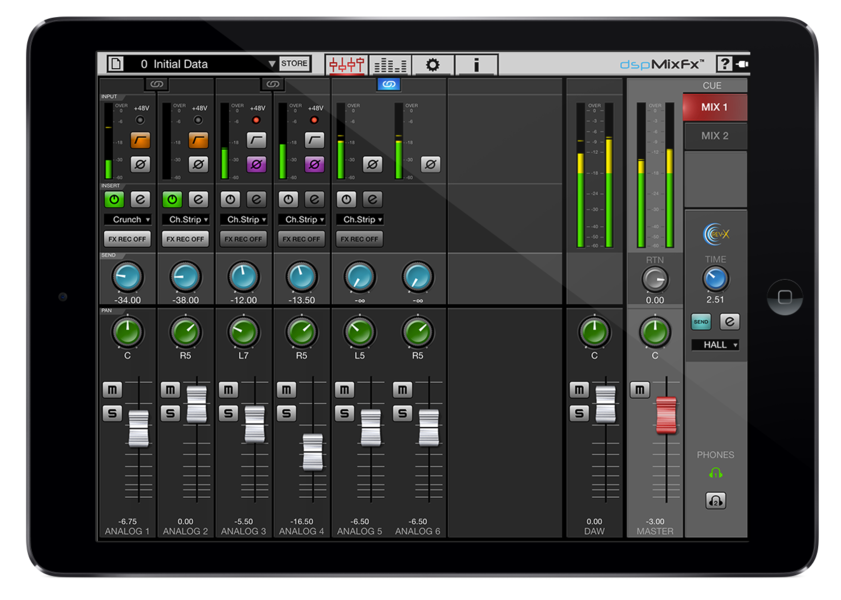Mute the DAW channel
Screen dimensions: 841x600
click(579, 389)
